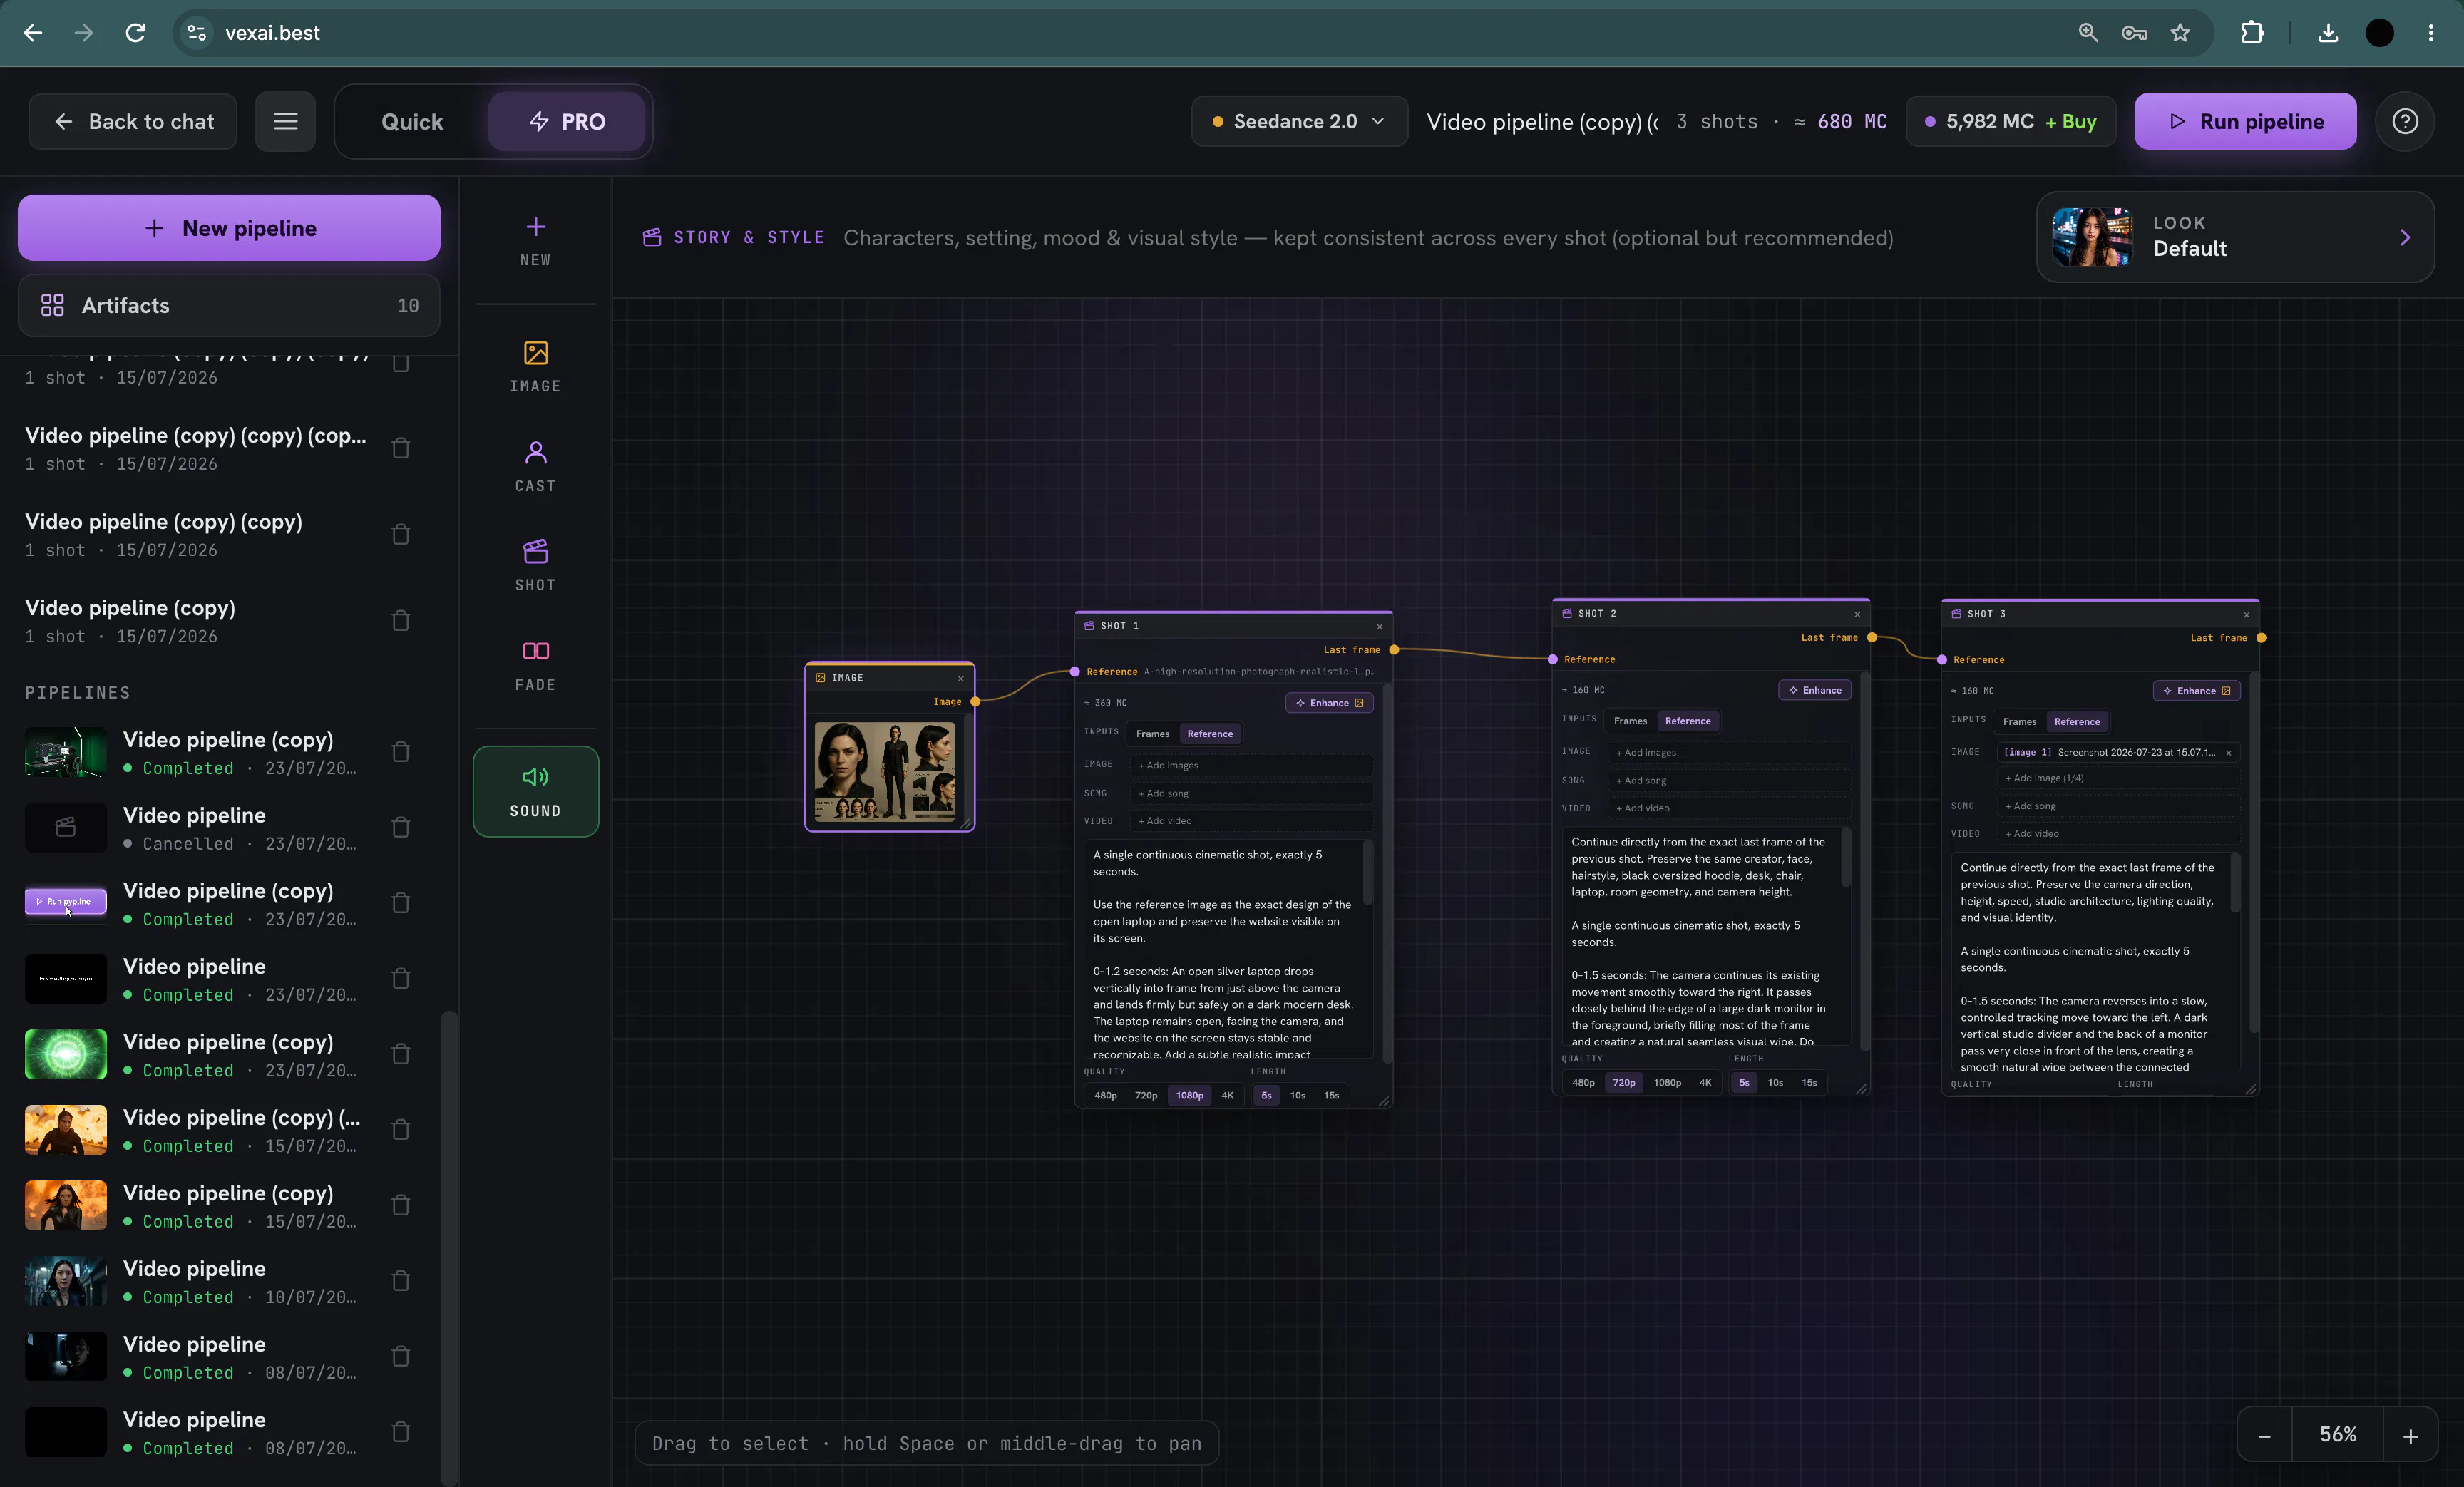Open pipeline with green glowing orb thumbnail

[65, 1054]
